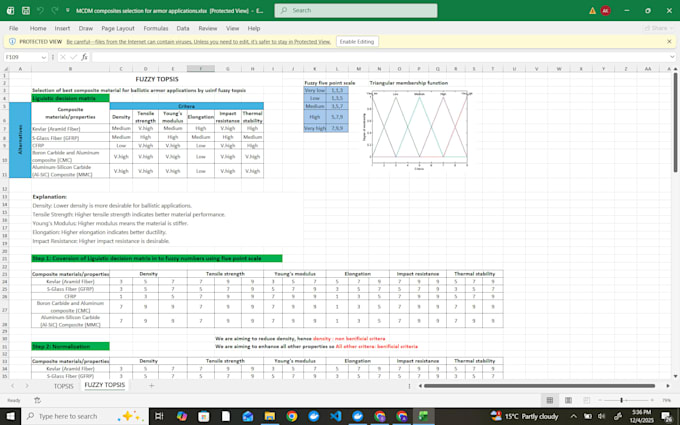Click the zoom in plus button

pos(652,400)
